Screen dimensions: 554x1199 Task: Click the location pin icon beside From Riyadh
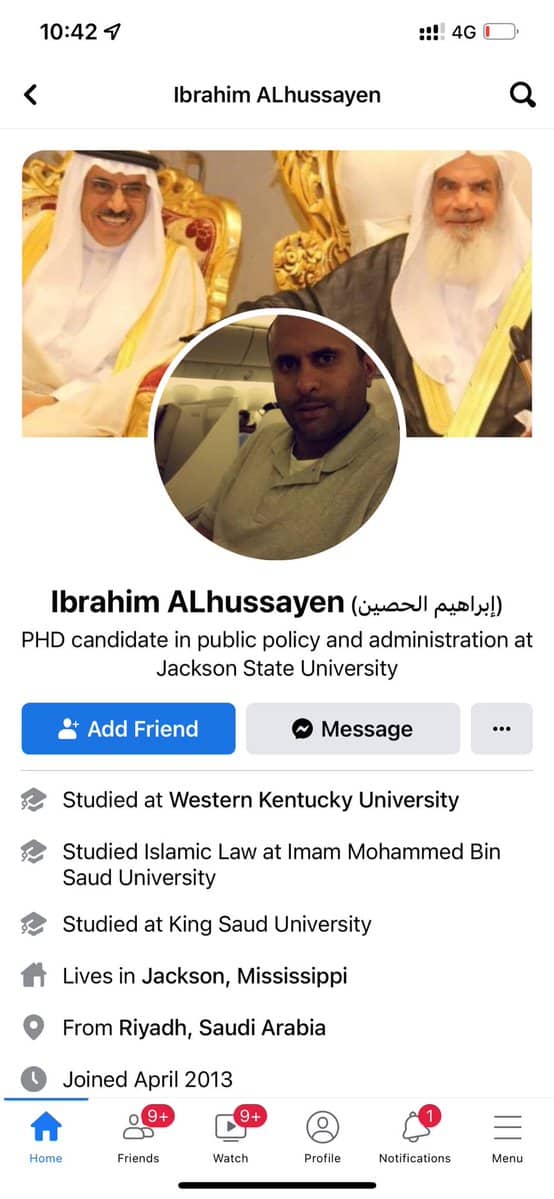pyautogui.click(x=34, y=1028)
